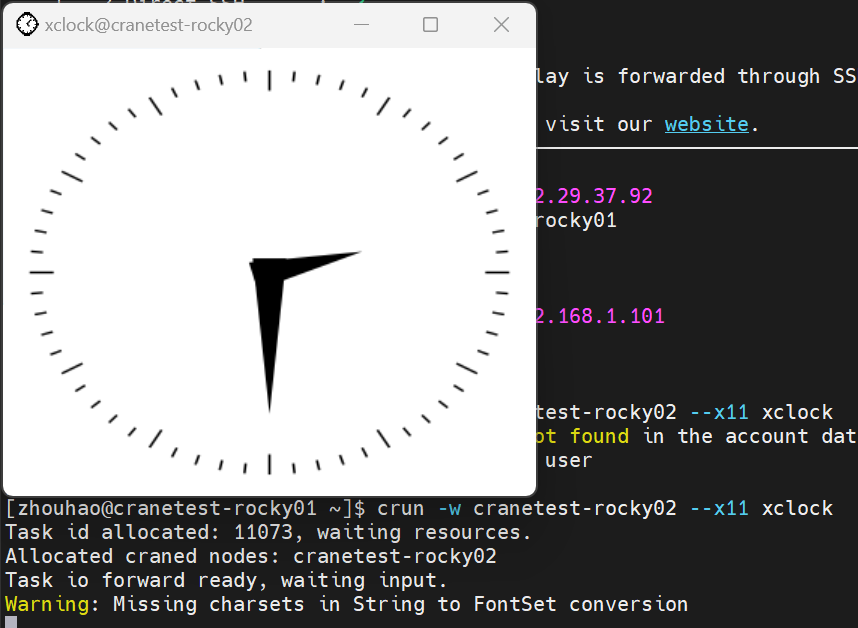This screenshot has width=858, height=628.
Task: Click the 6 o'clock tick mark
Action: pyautogui.click(x=269, y=463)
